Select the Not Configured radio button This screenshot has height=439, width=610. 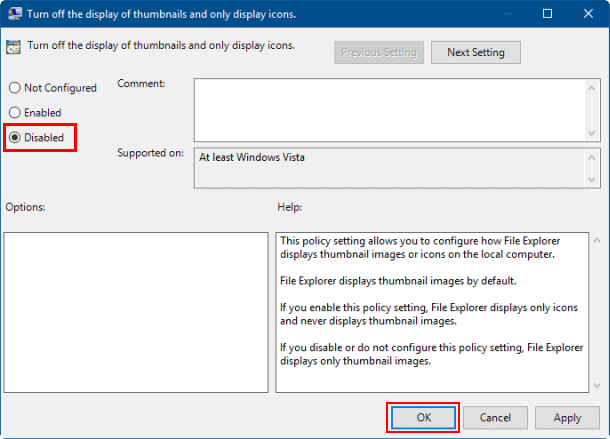point(15,88)
